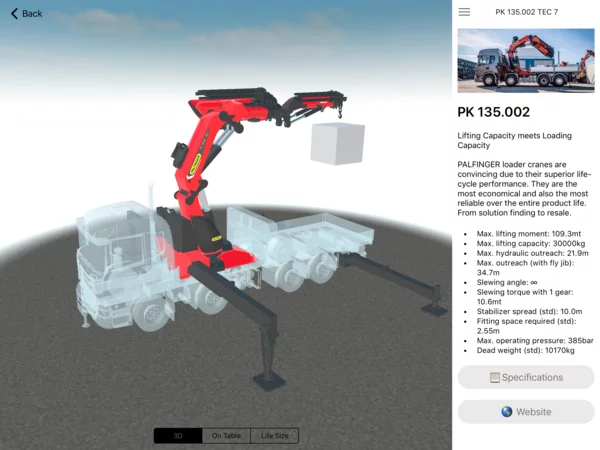This screenshot has height=450, width=600.
Task: Switch to the Life Size tab
Action: click(x=274, y=435)
